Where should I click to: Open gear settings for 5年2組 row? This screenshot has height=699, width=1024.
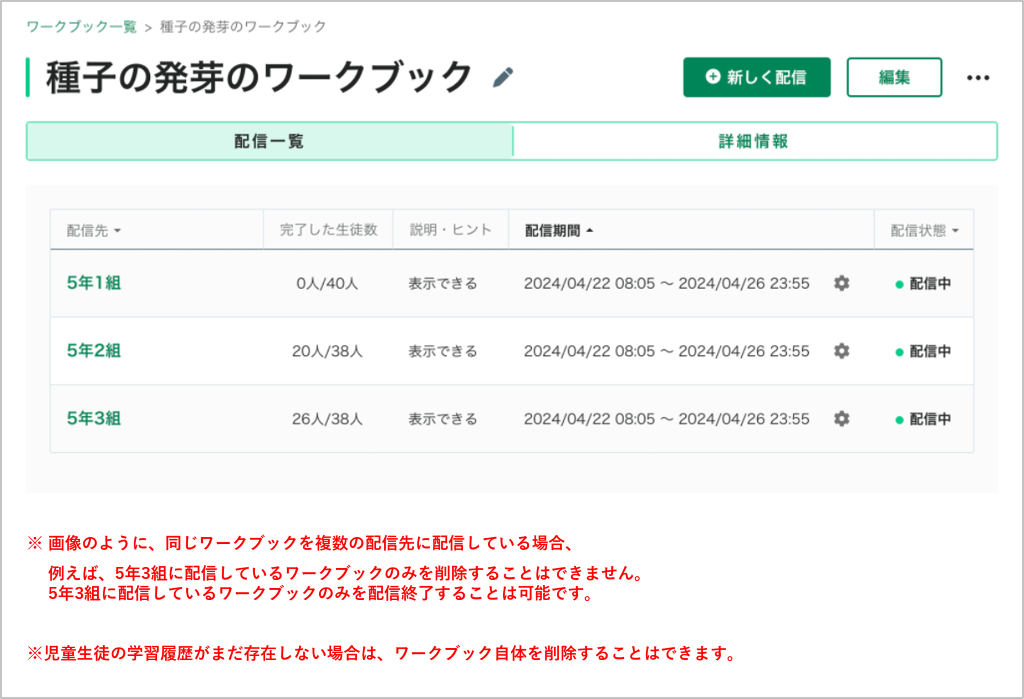(842, 351)
